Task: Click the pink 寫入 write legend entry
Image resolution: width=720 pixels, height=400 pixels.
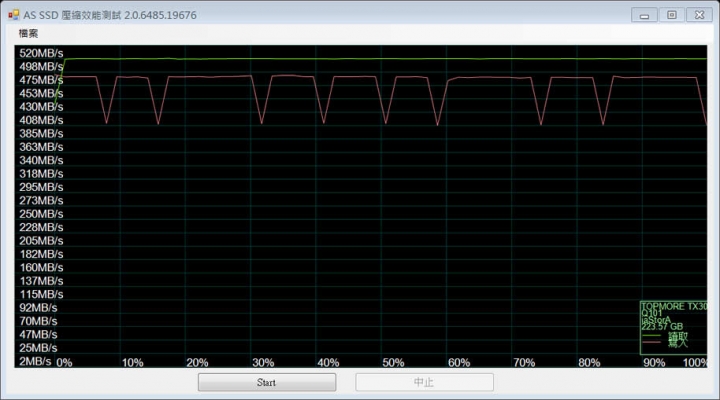Action: pyautogui.click(x=665, y=343)
